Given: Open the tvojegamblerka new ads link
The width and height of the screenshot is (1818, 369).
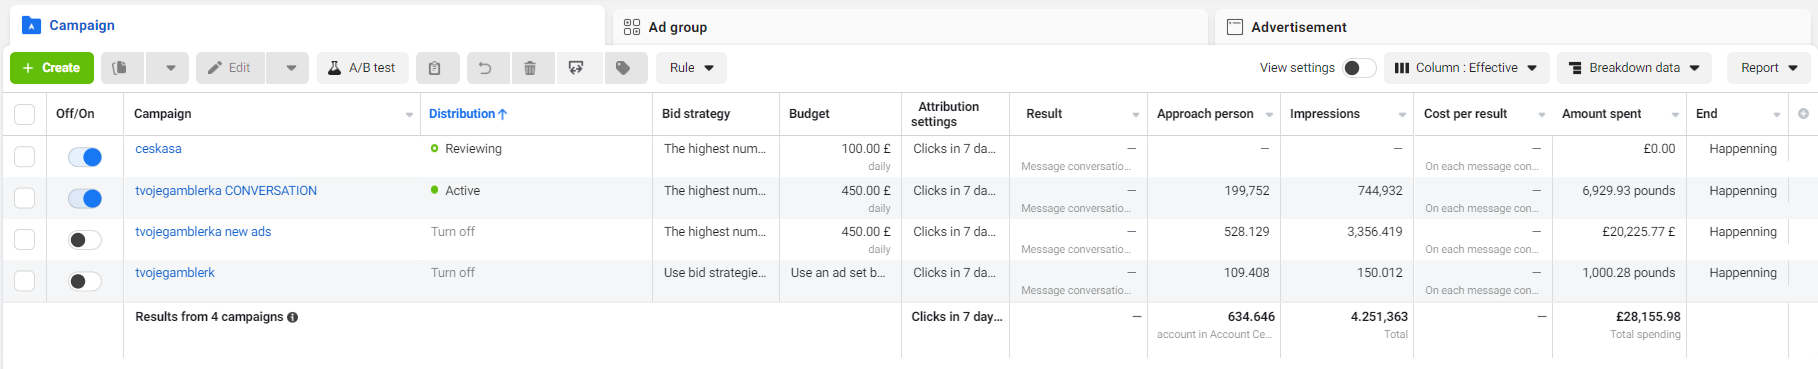Looking at the screenshot, I should click(203, 232).
